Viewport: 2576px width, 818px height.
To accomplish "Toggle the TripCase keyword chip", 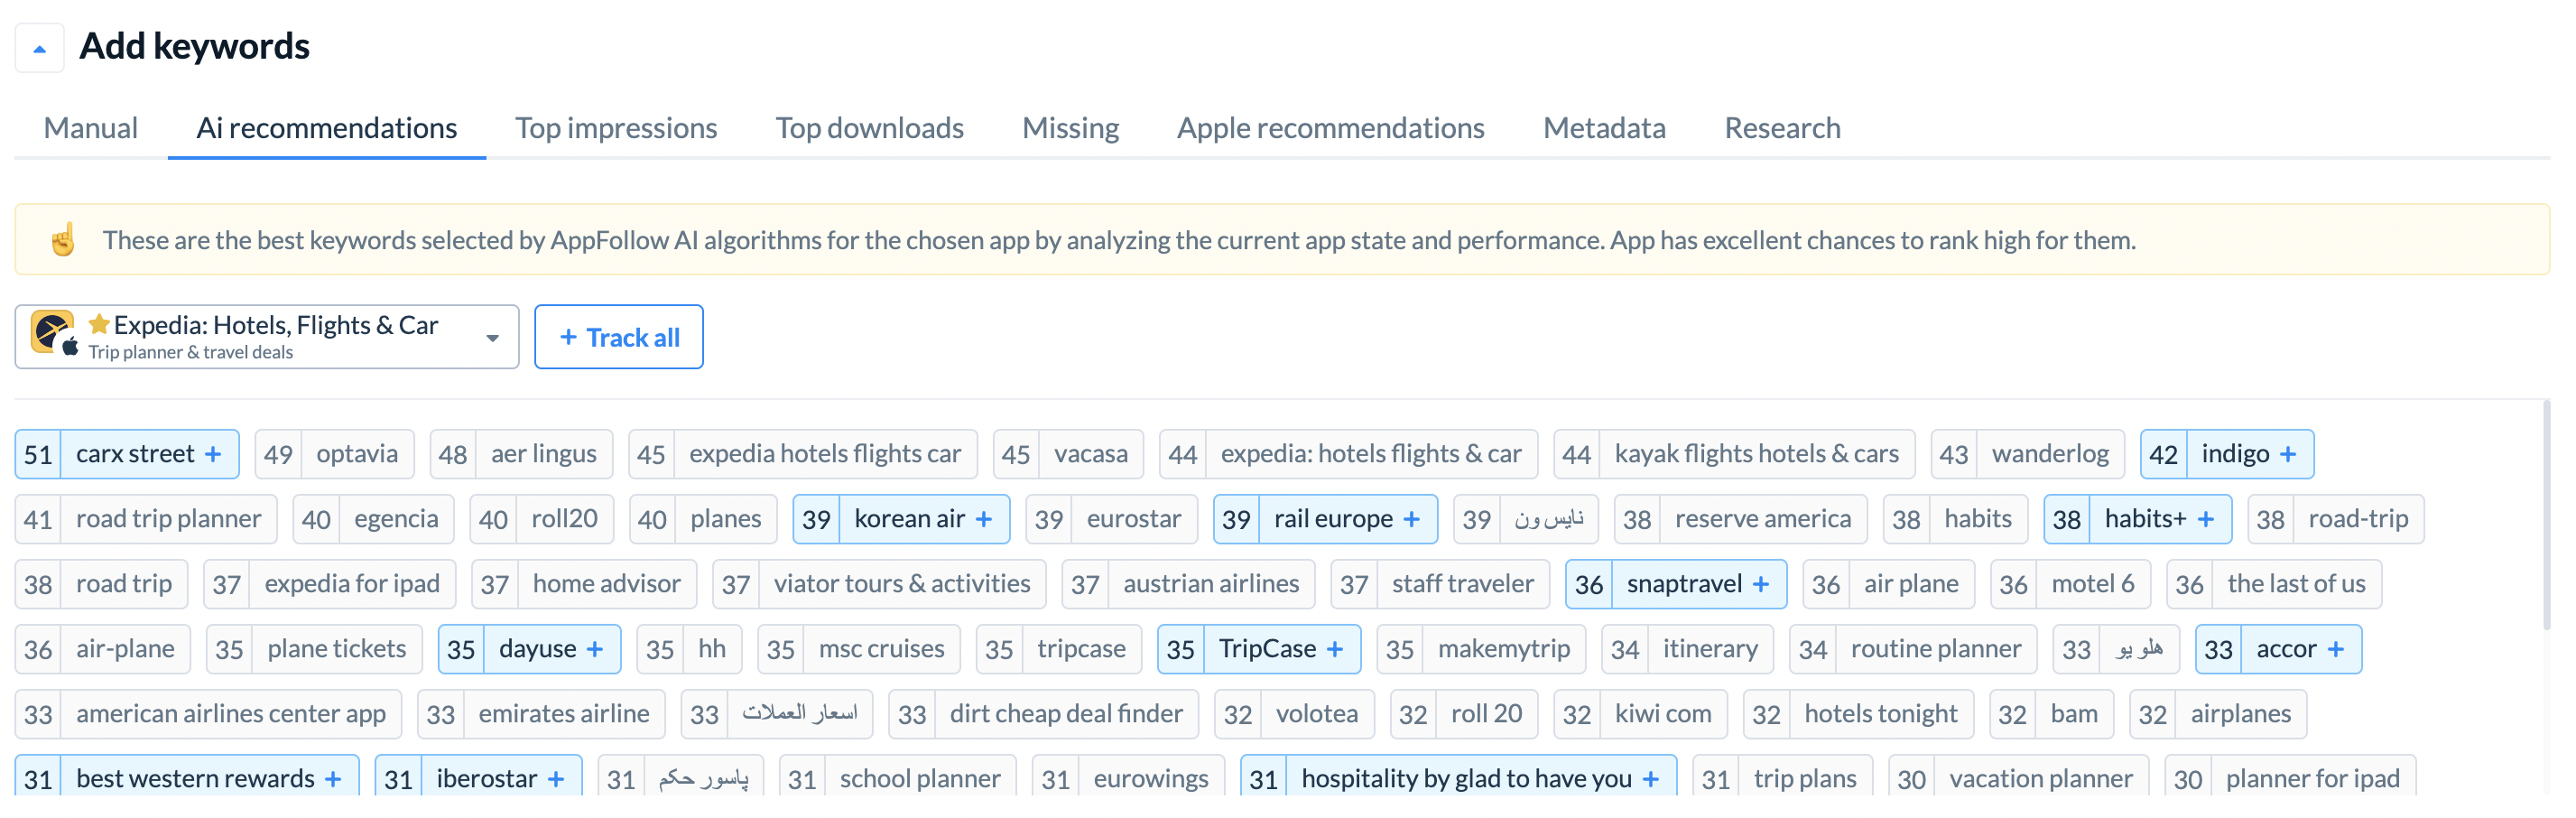I will pyautogui.click(x=1258, y=649).
